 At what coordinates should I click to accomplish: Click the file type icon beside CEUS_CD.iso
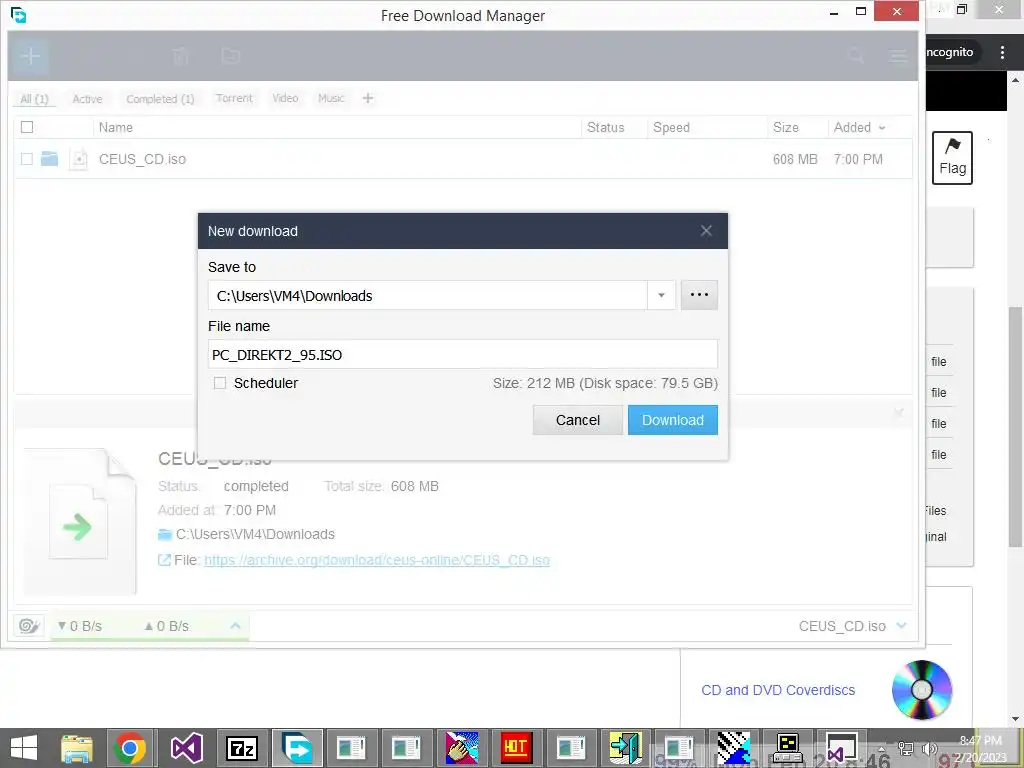[x=78, y=159]
